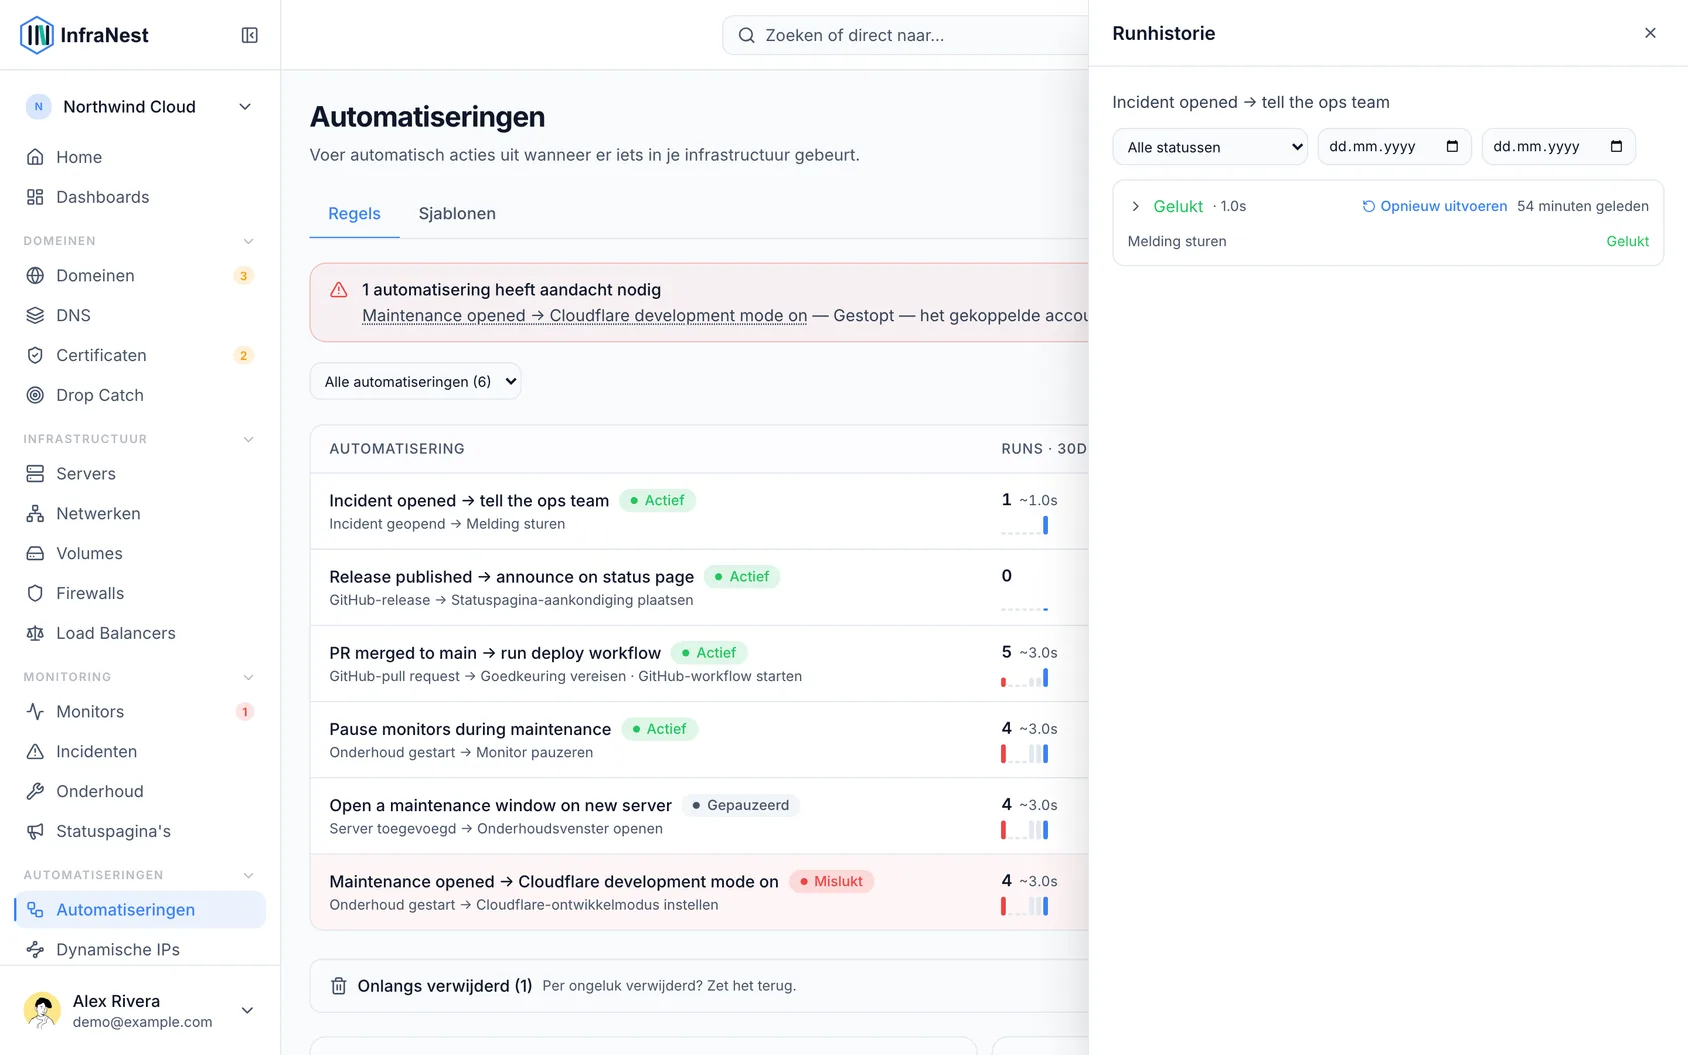Viewport: 1688px width, 1055px height.
Task: Open Home from the sidebar
Action: (x=140, y=157)
